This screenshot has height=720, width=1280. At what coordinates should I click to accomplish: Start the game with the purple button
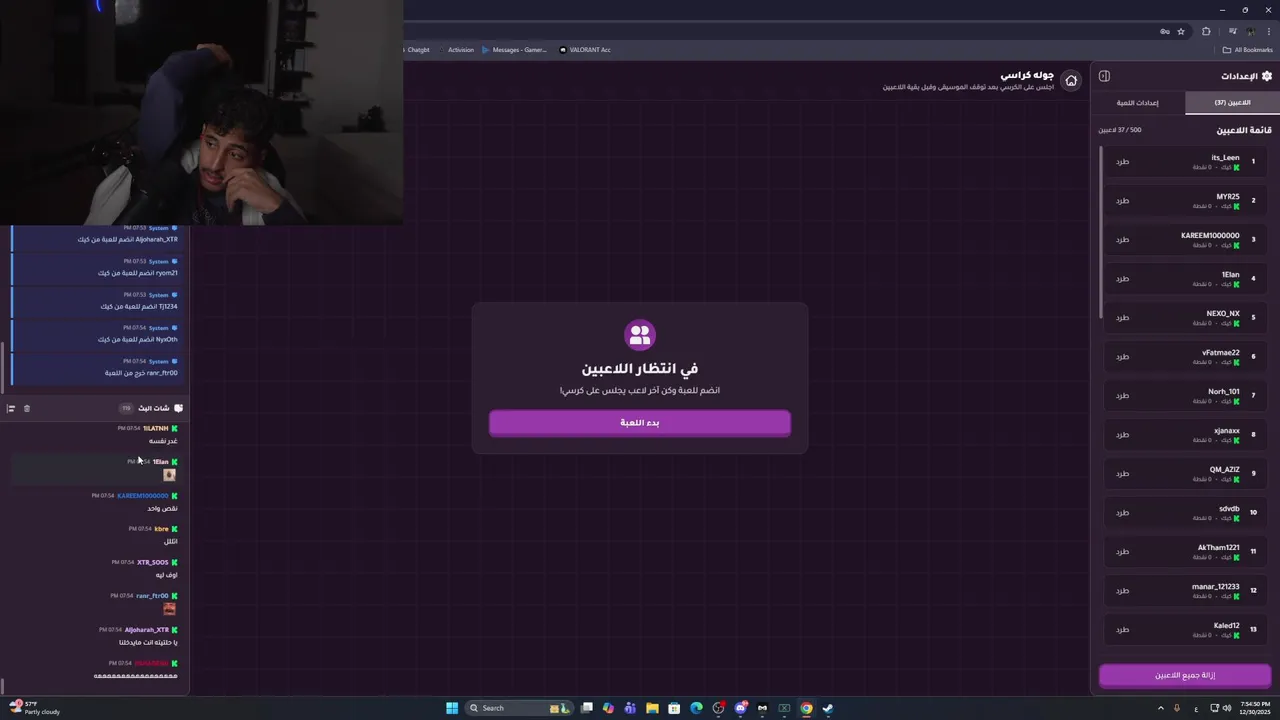tap(640, 423)
